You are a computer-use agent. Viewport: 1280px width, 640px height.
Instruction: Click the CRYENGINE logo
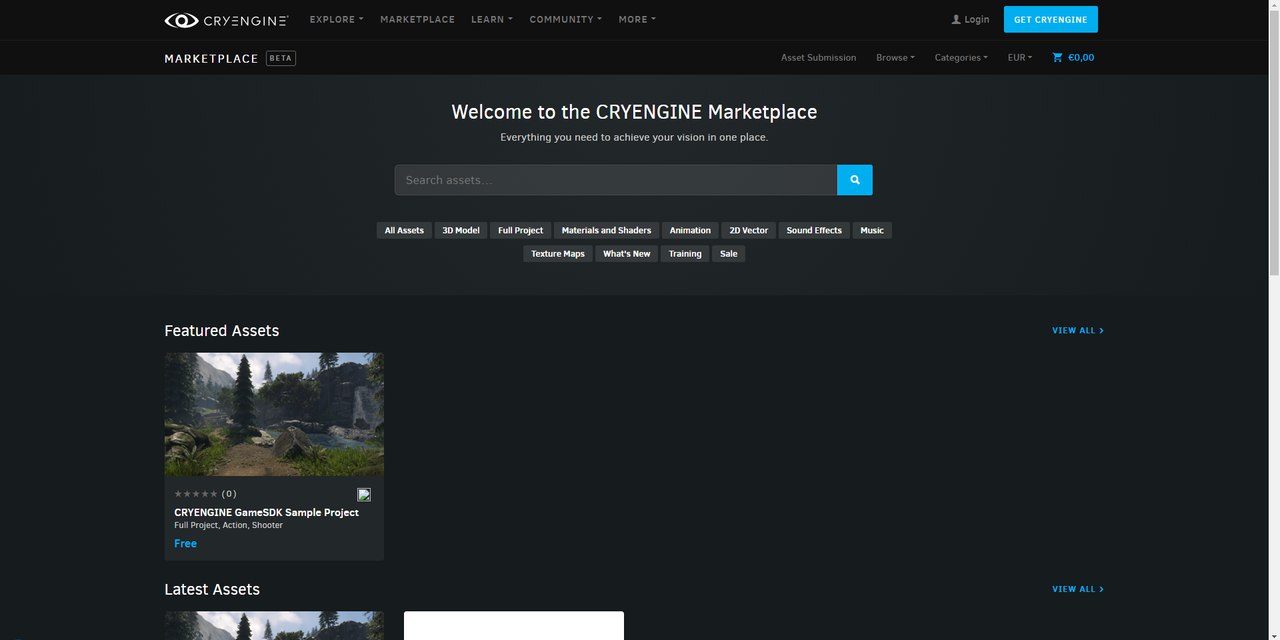[227, 19]
